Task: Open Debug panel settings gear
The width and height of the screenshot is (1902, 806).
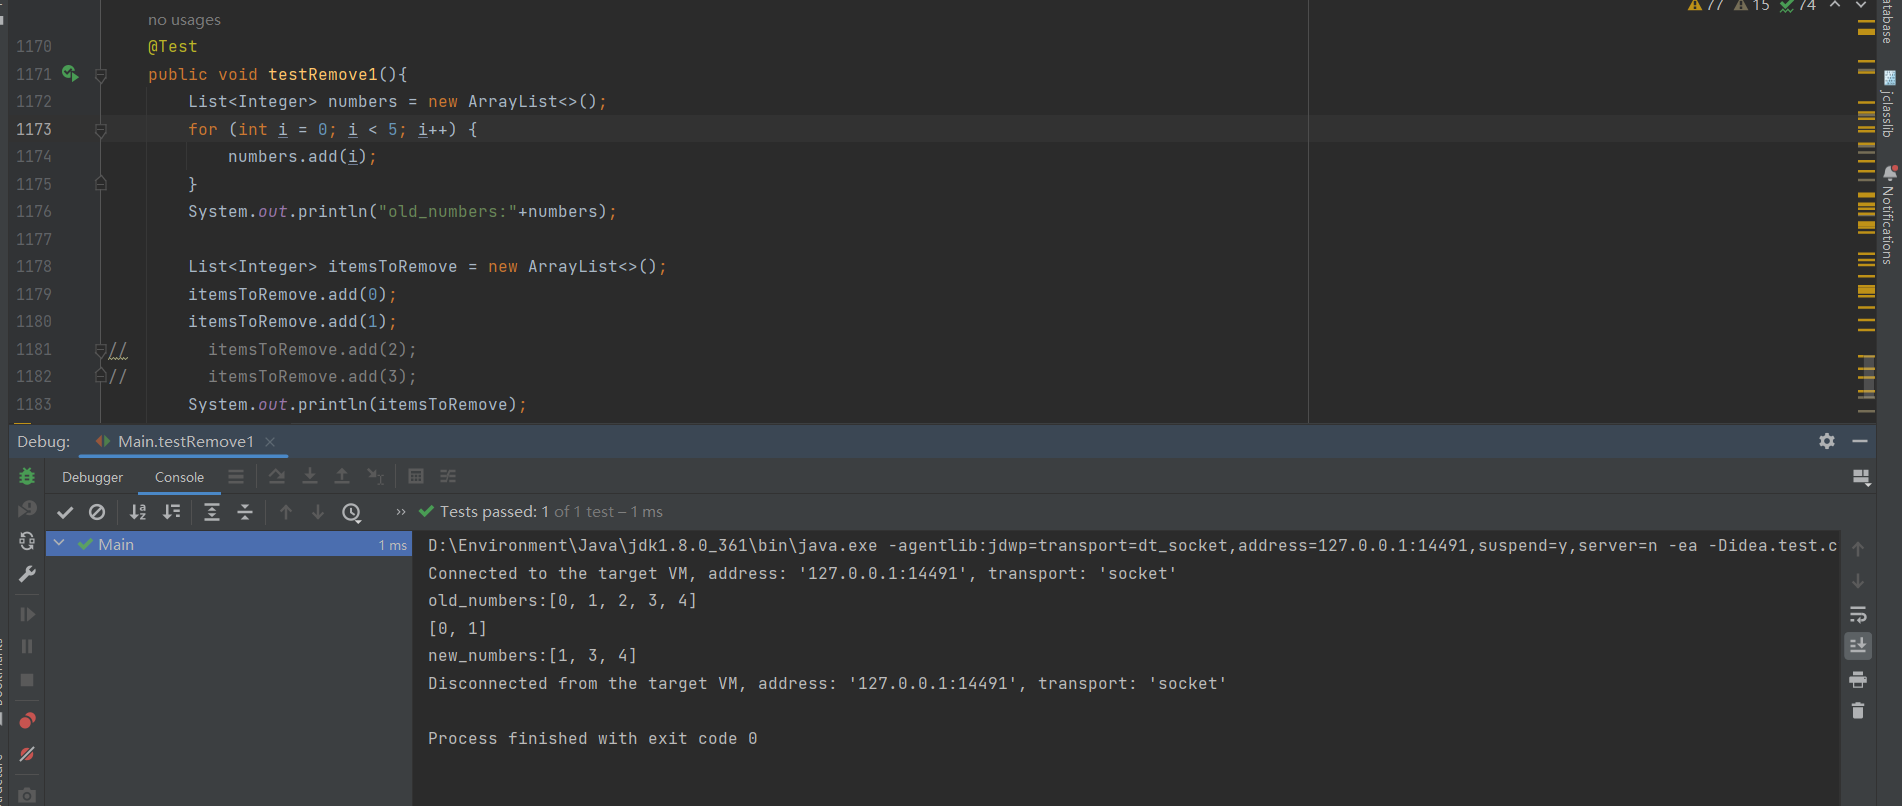Action: (x=1827, y=441)
